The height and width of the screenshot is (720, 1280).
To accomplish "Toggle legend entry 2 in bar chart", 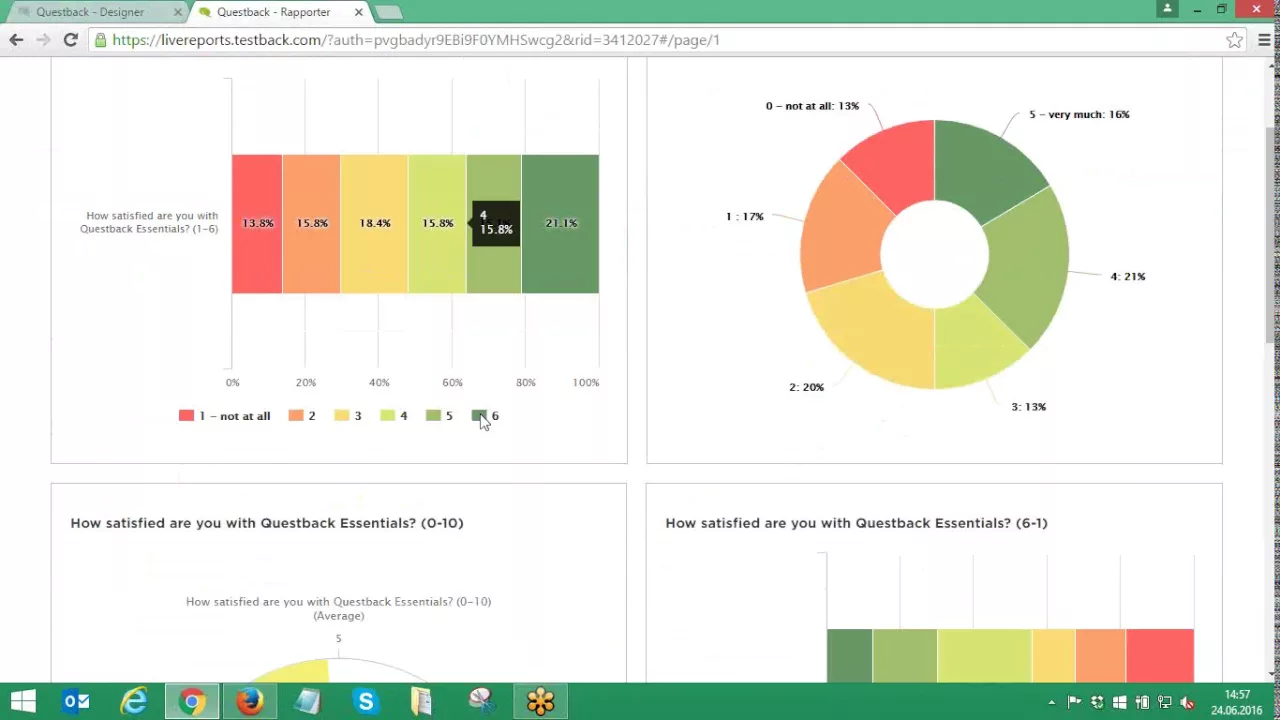I will 302,416.
